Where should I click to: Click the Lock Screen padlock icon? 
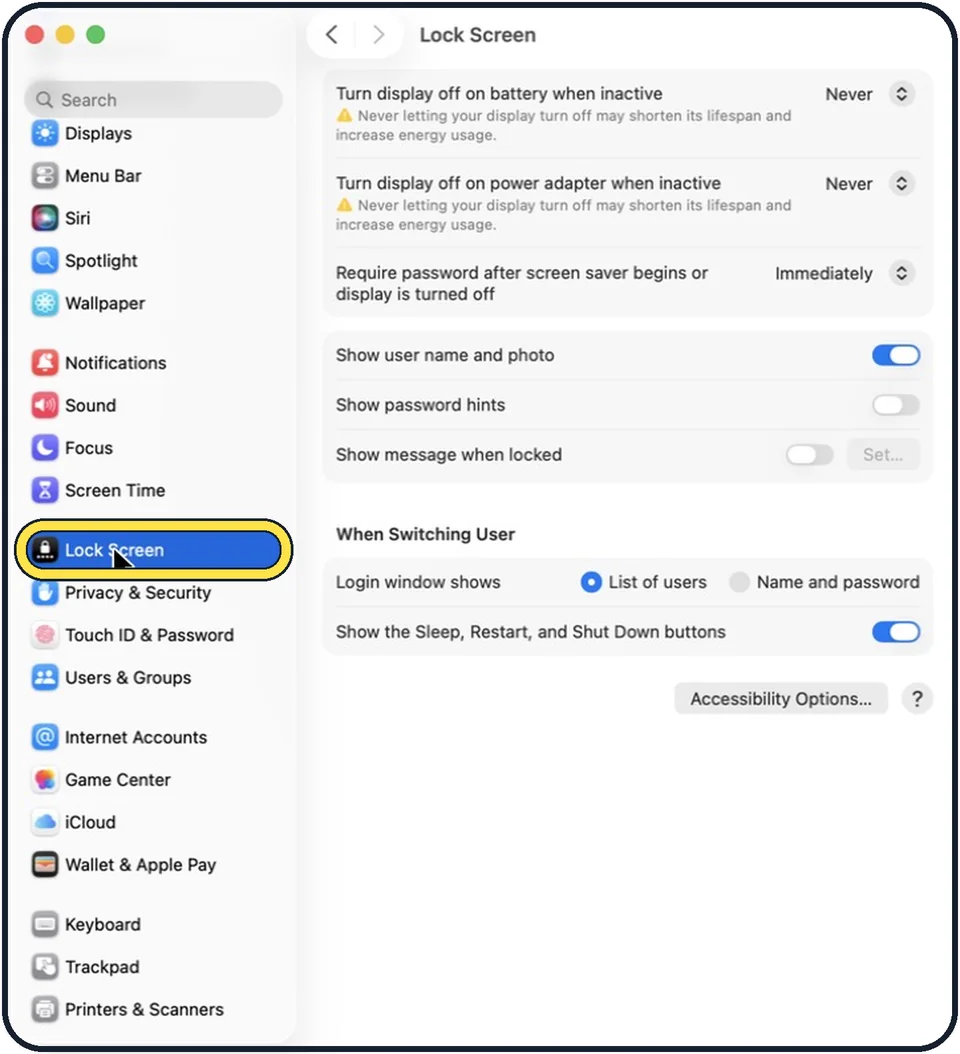(45, 550)
